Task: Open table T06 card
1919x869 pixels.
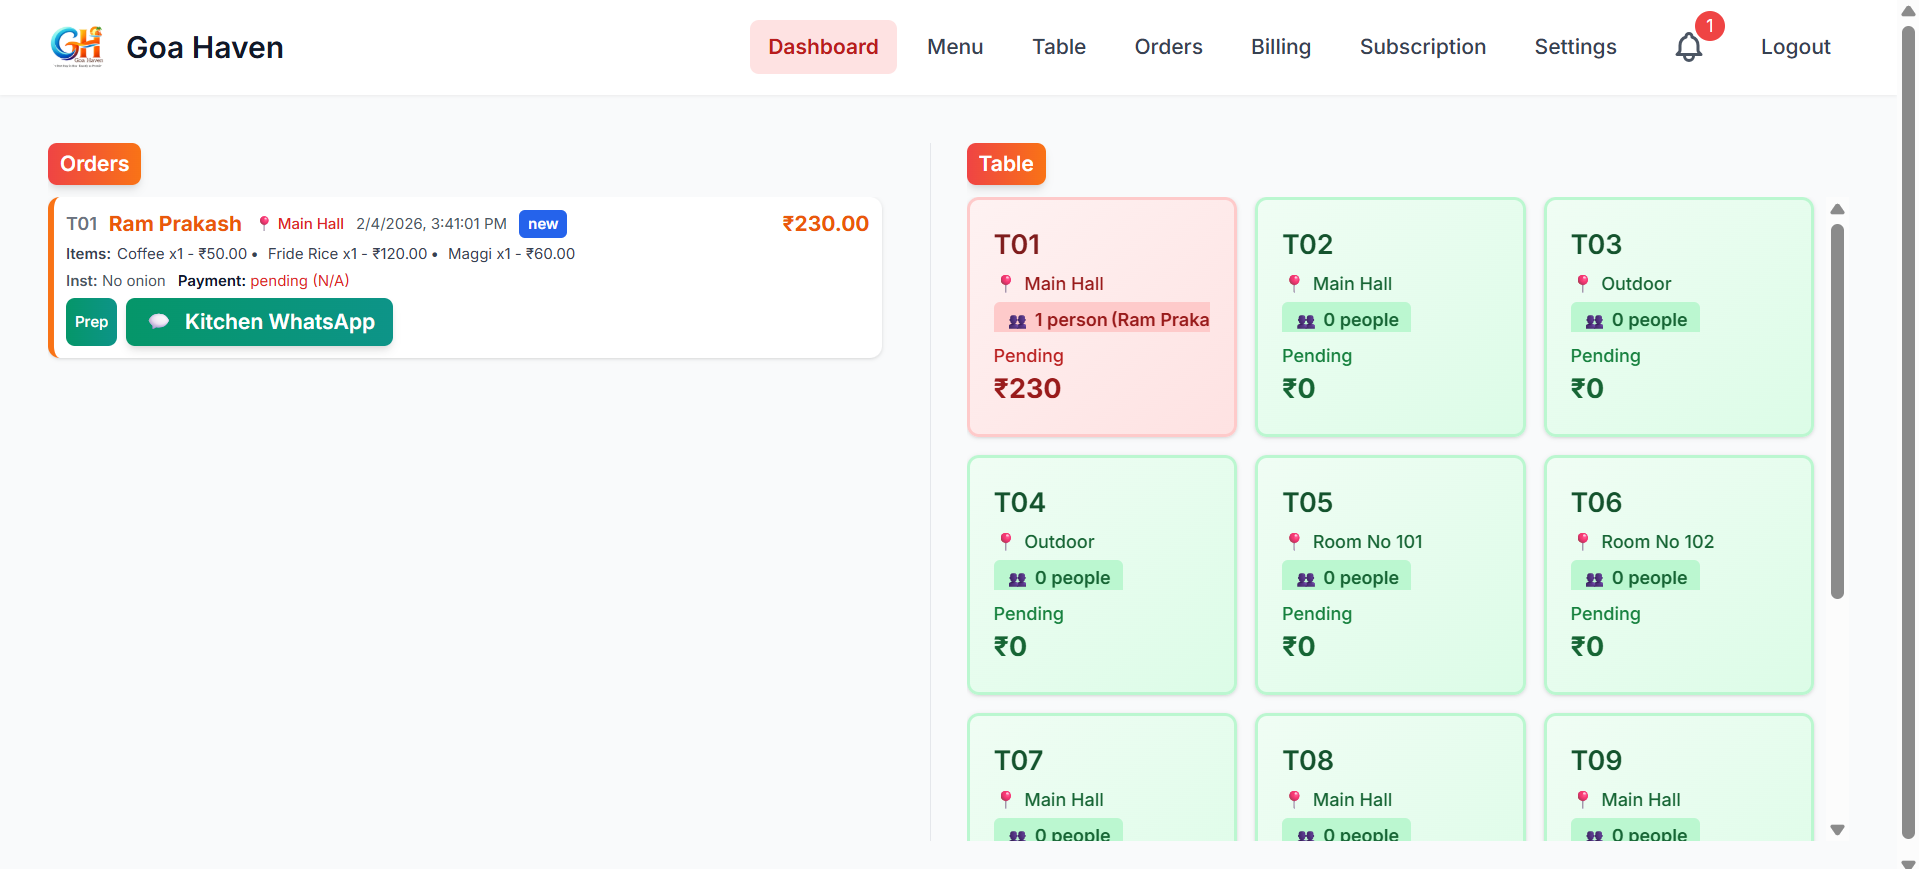Action: tap(1679, 575)
